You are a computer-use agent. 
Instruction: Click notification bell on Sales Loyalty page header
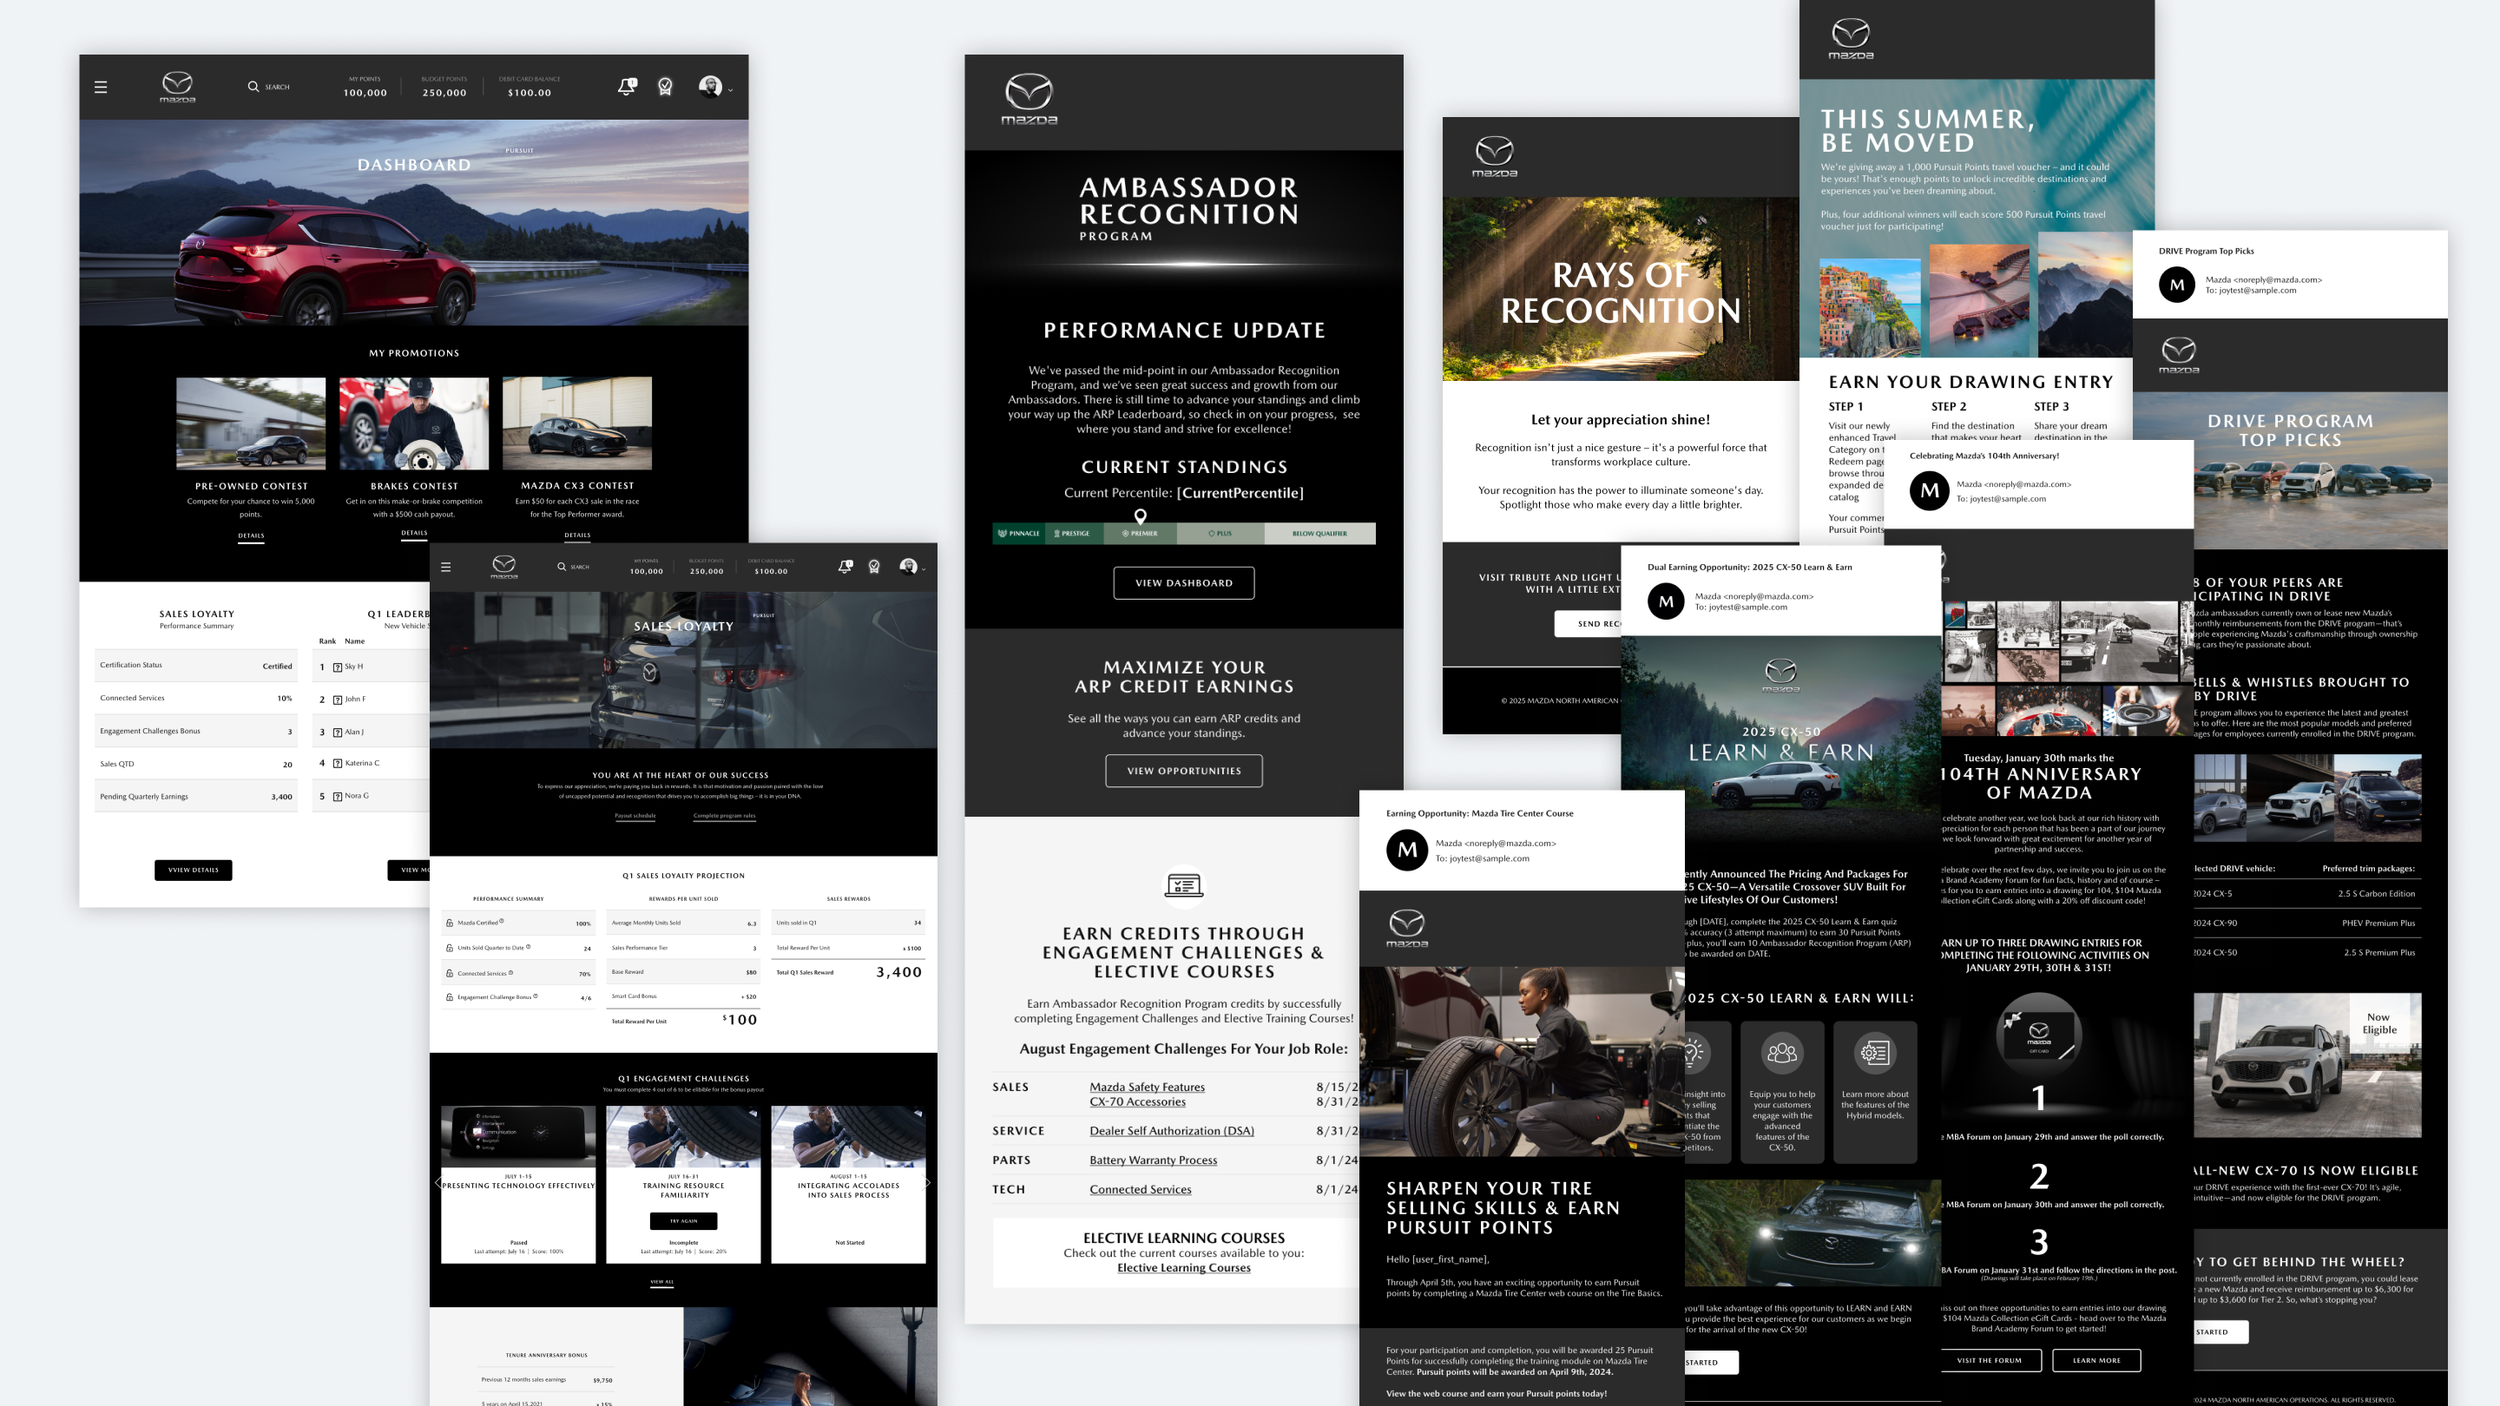pos(845,566)
